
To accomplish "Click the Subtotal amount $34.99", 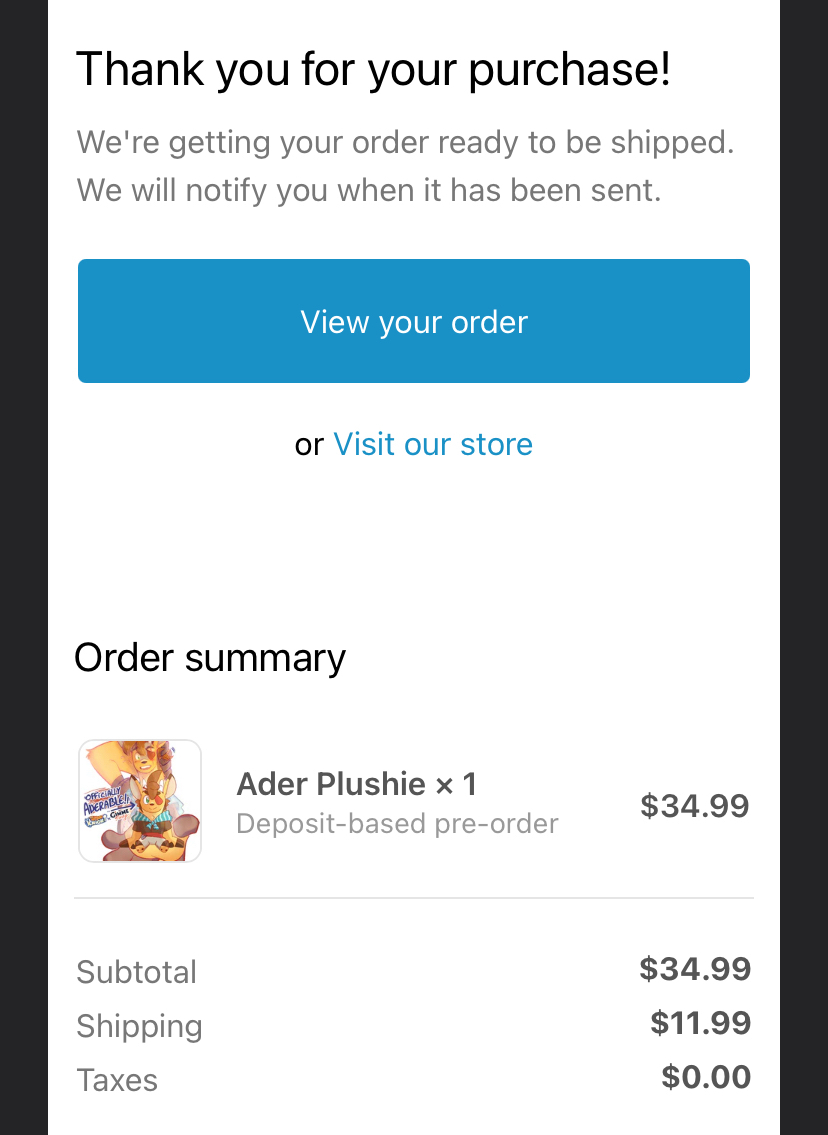I will click(695, 968).
